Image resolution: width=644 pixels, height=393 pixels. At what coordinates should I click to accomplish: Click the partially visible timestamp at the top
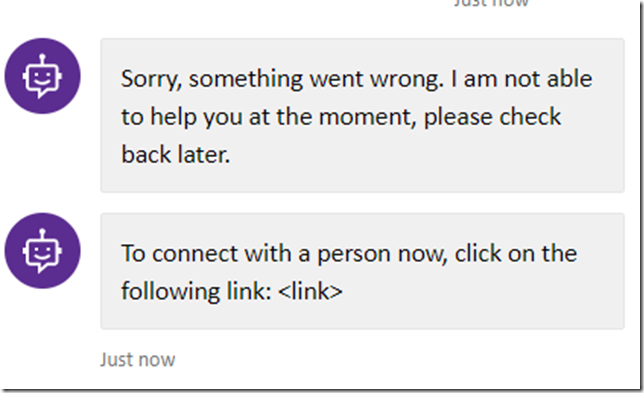[491, 3]
